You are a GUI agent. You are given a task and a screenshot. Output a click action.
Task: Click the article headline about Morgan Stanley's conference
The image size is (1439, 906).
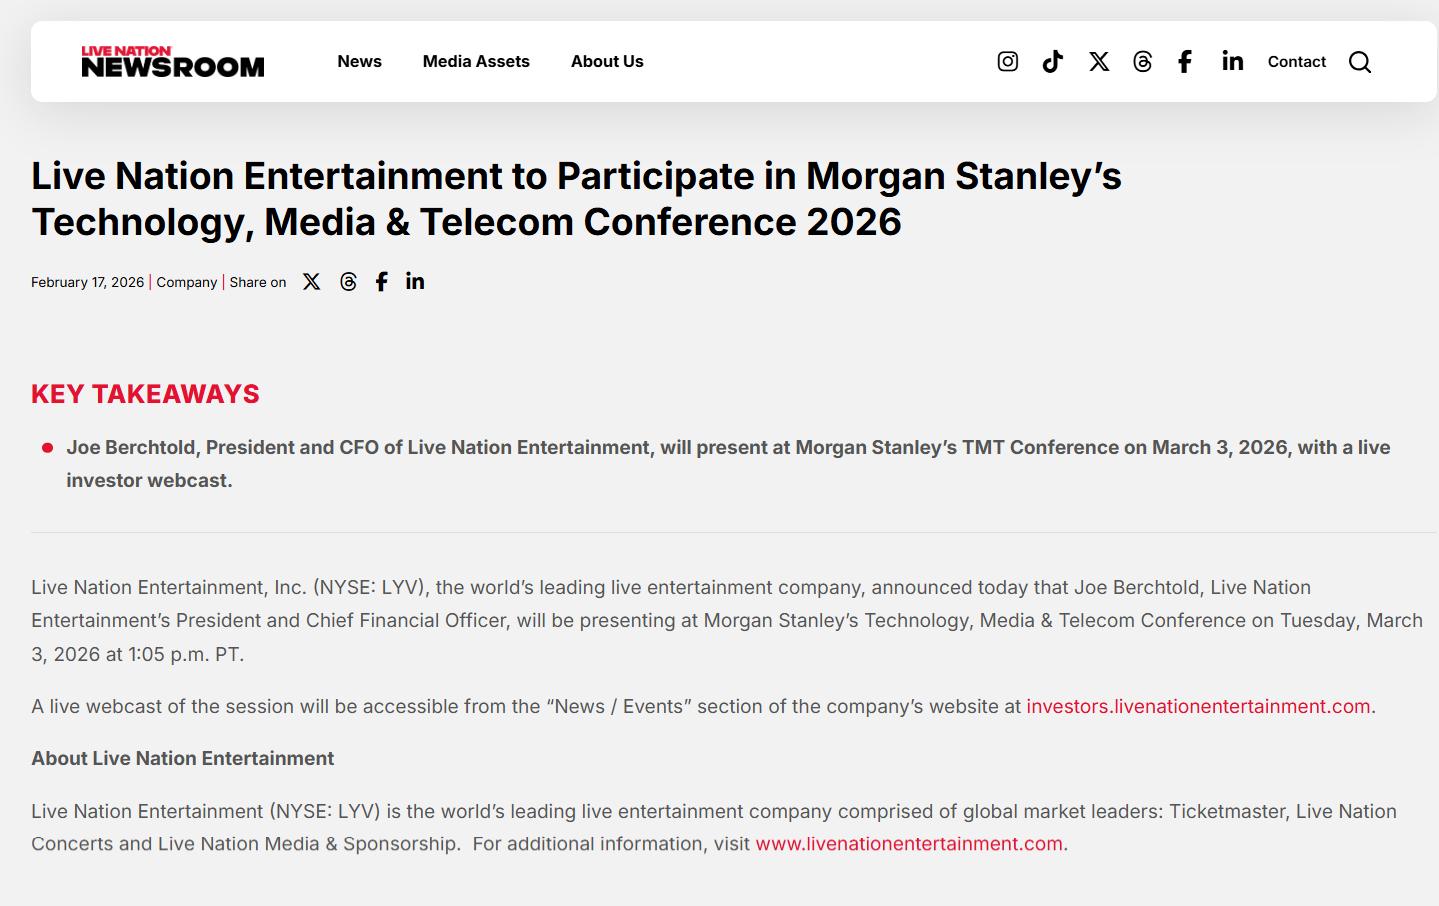click(x=576, y=199)
